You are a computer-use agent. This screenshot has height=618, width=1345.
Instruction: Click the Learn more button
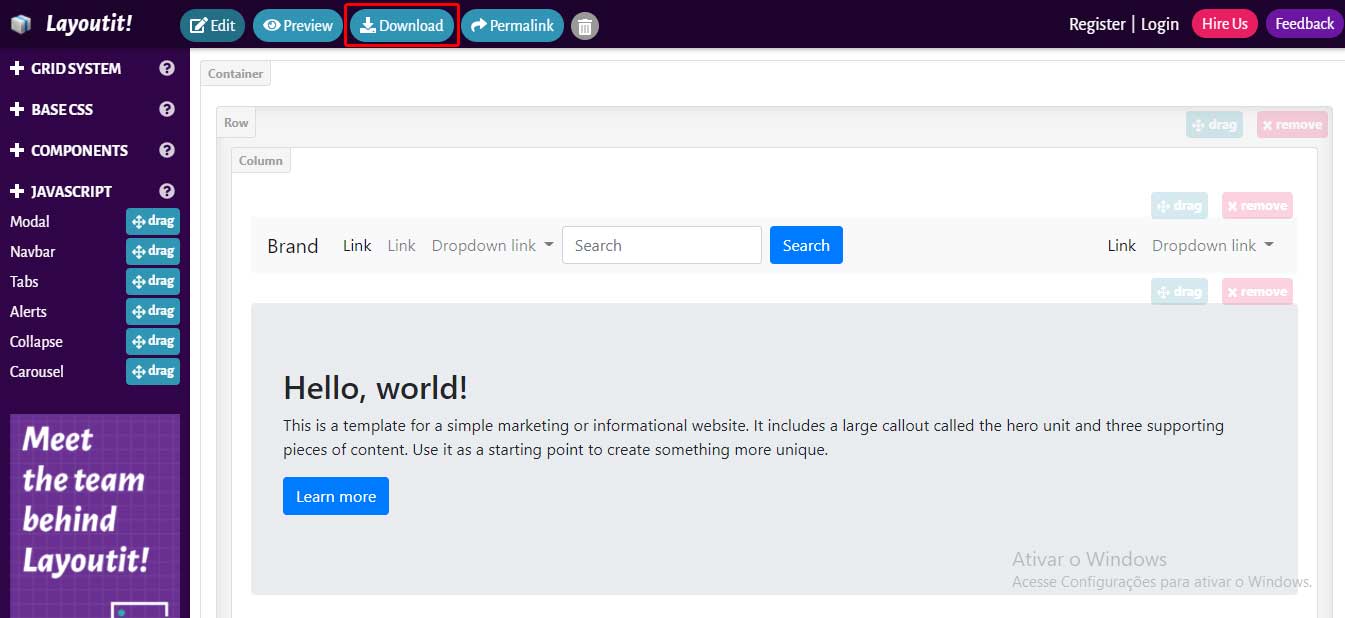[x=335, y=496]
